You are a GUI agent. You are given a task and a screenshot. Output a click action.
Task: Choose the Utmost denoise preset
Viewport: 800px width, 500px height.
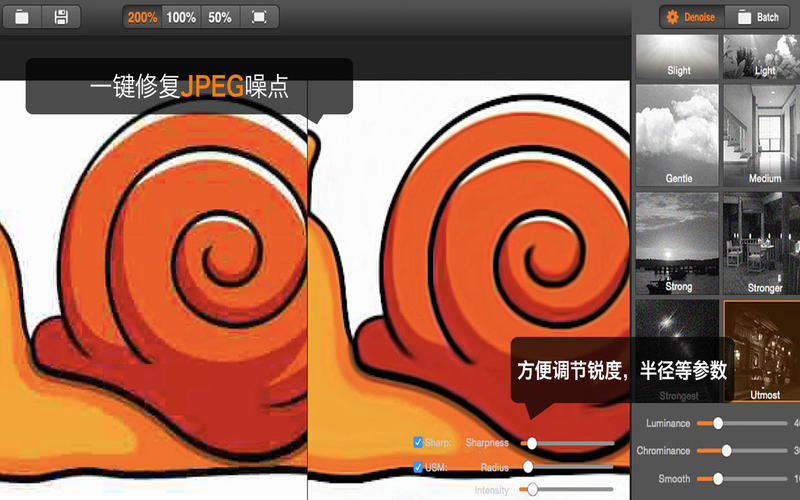[762, 351]
